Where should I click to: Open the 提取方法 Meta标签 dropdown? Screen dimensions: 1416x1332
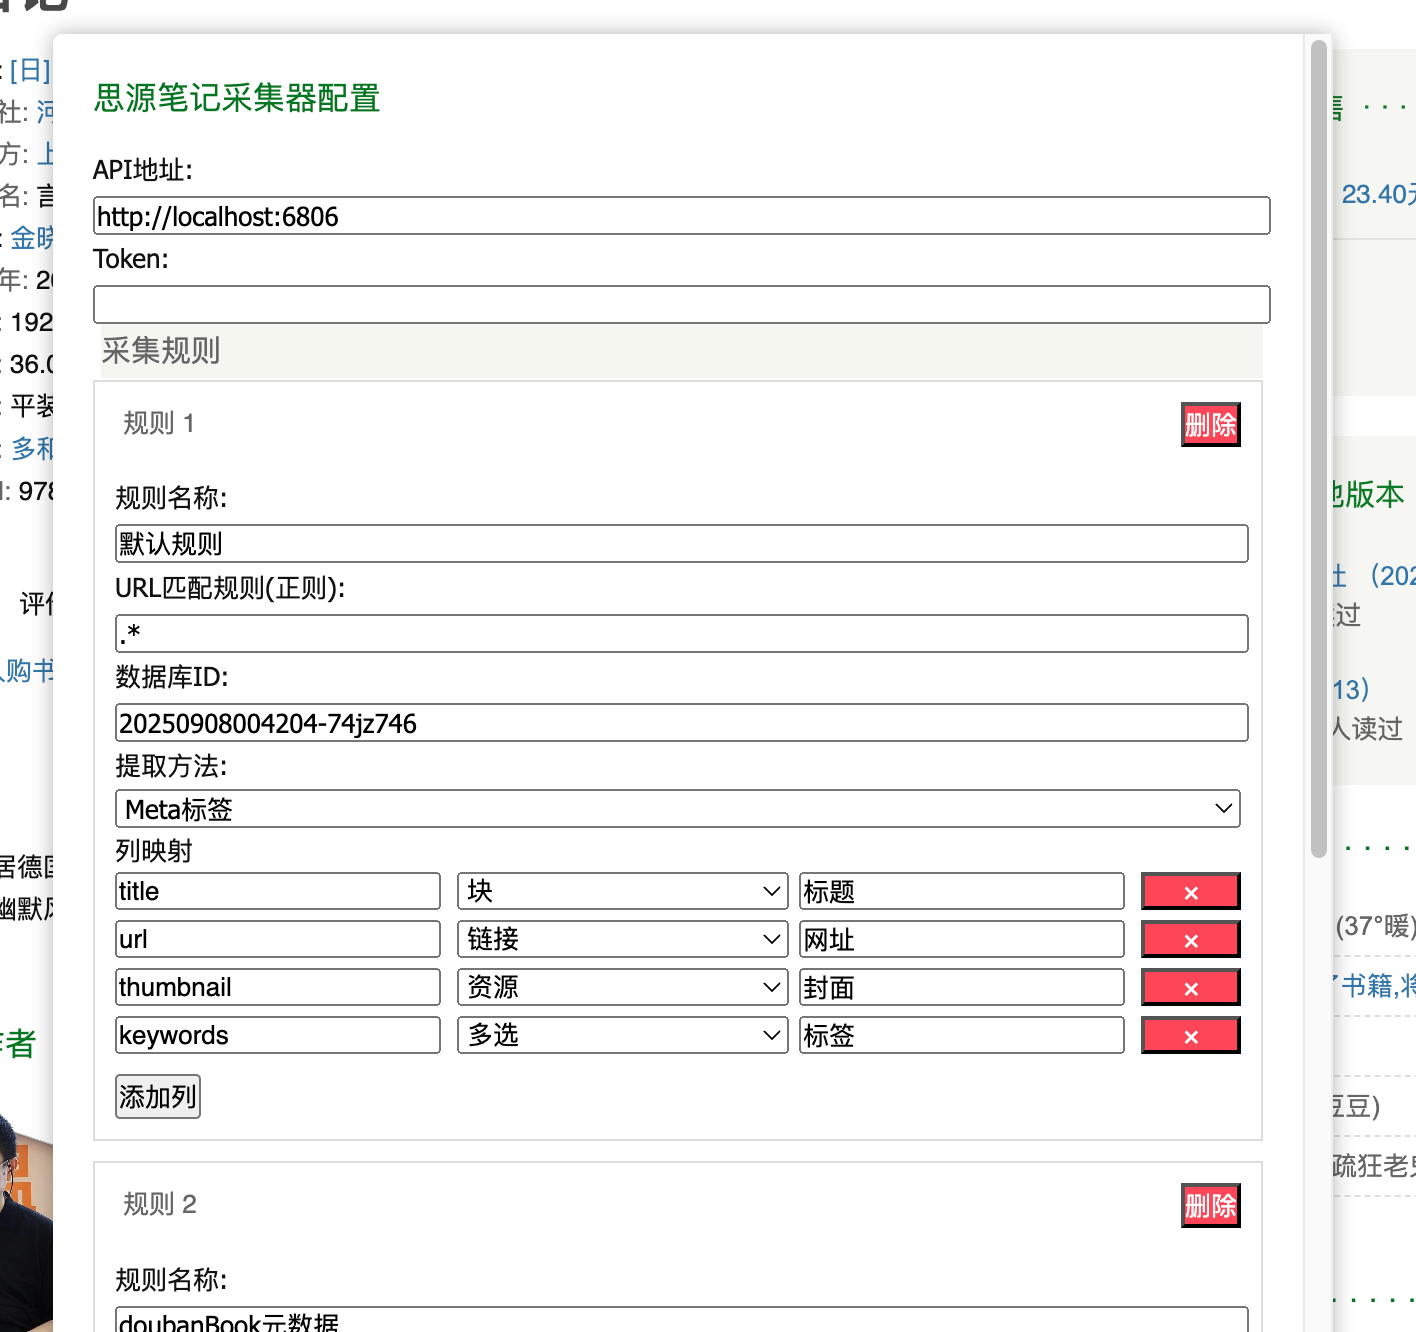coord(678,809)
